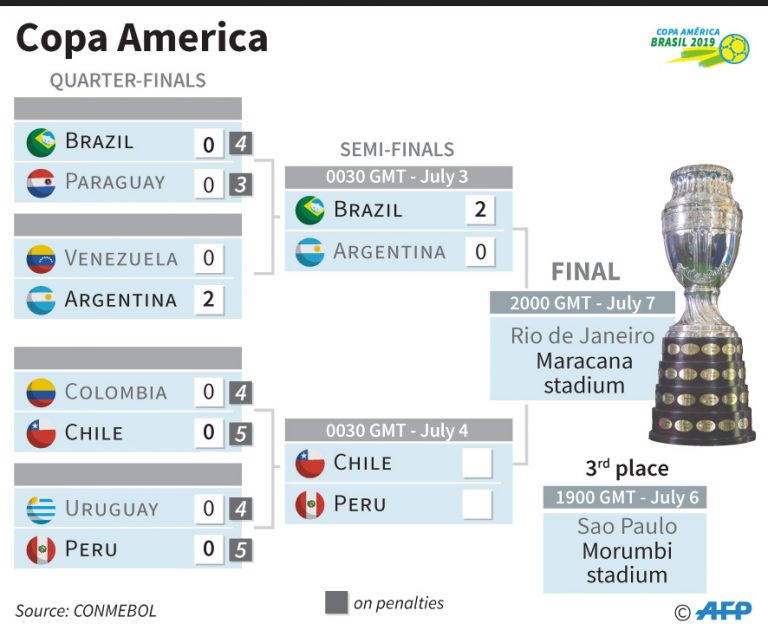The width and height of the screenshot is (768, 630).
Task: Click the Paraguay flag icon
Action: pyautogui.click(x=41, y=183)
